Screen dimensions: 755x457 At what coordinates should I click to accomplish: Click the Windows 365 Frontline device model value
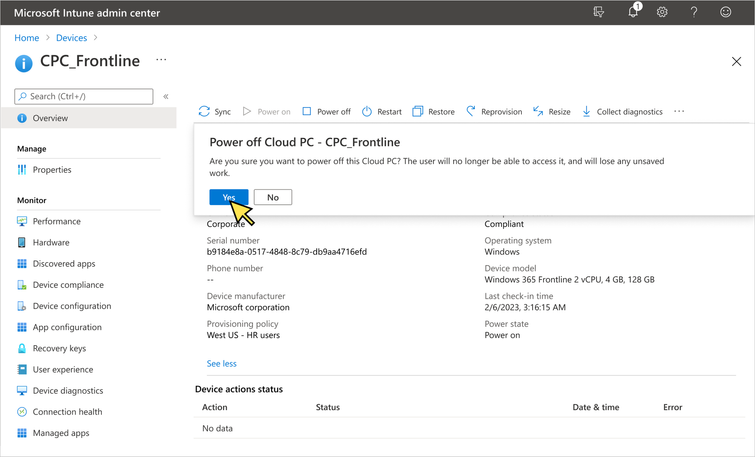tap(569, 279)
